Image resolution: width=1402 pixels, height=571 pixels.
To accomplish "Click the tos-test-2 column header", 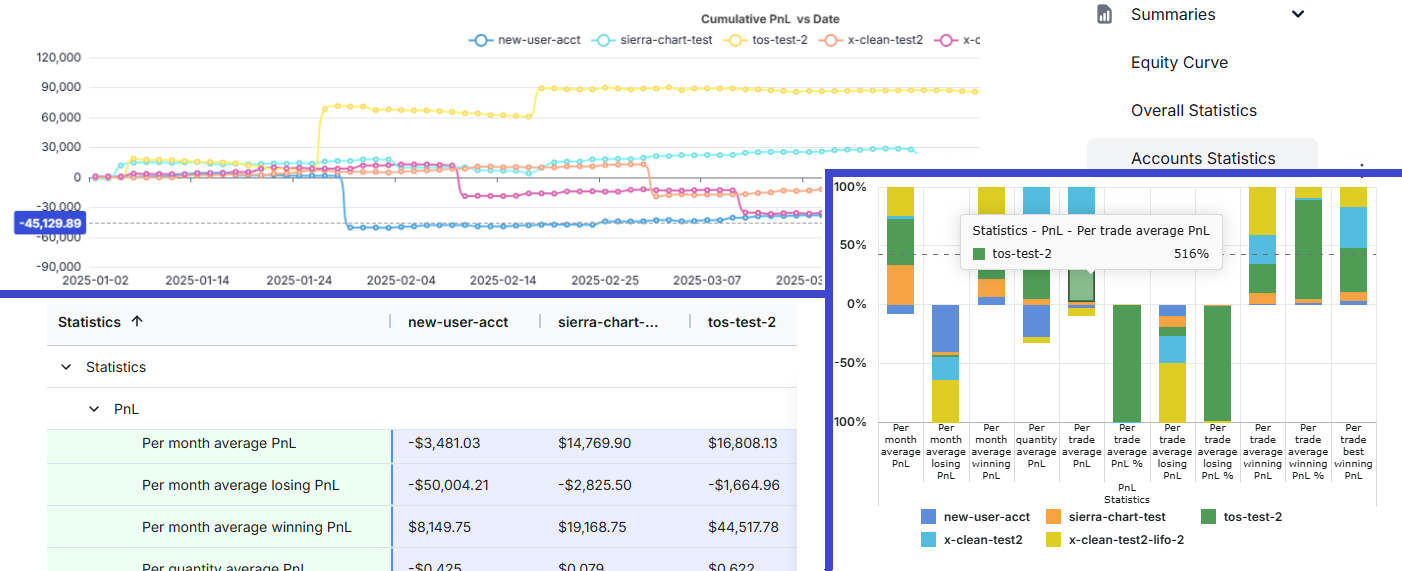I will tap(743, 322).
